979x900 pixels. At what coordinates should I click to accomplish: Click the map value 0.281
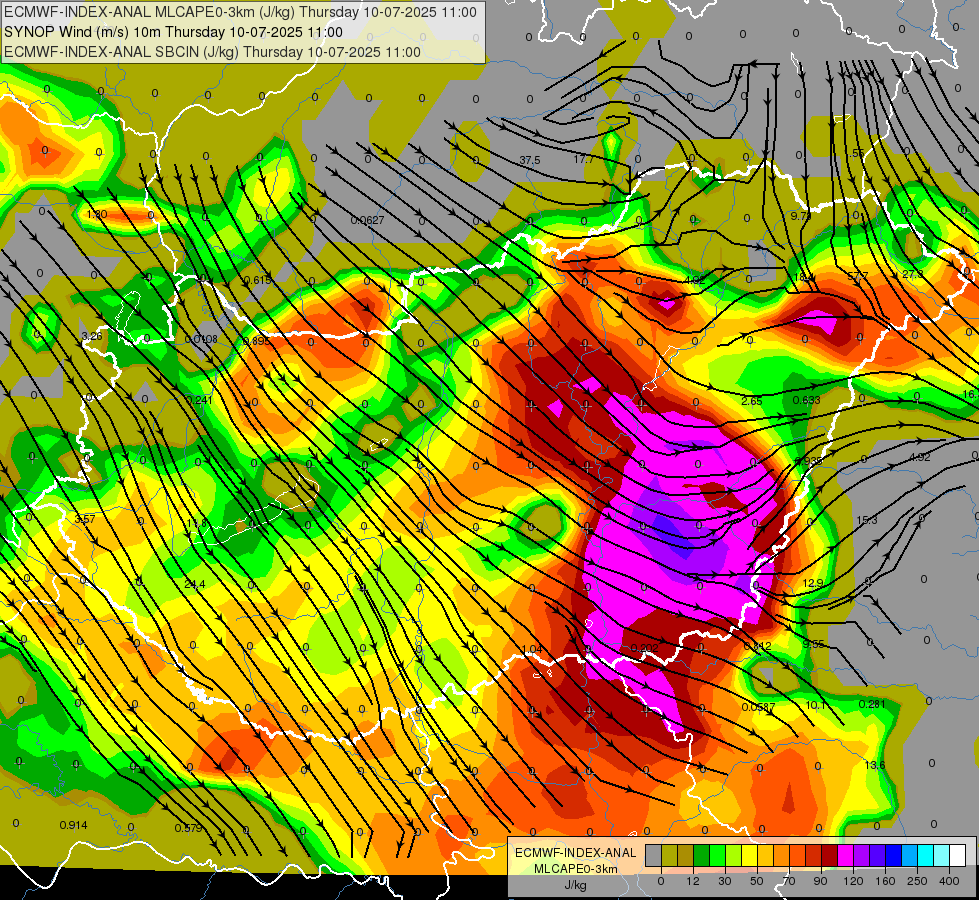click(x=872, y=704)
